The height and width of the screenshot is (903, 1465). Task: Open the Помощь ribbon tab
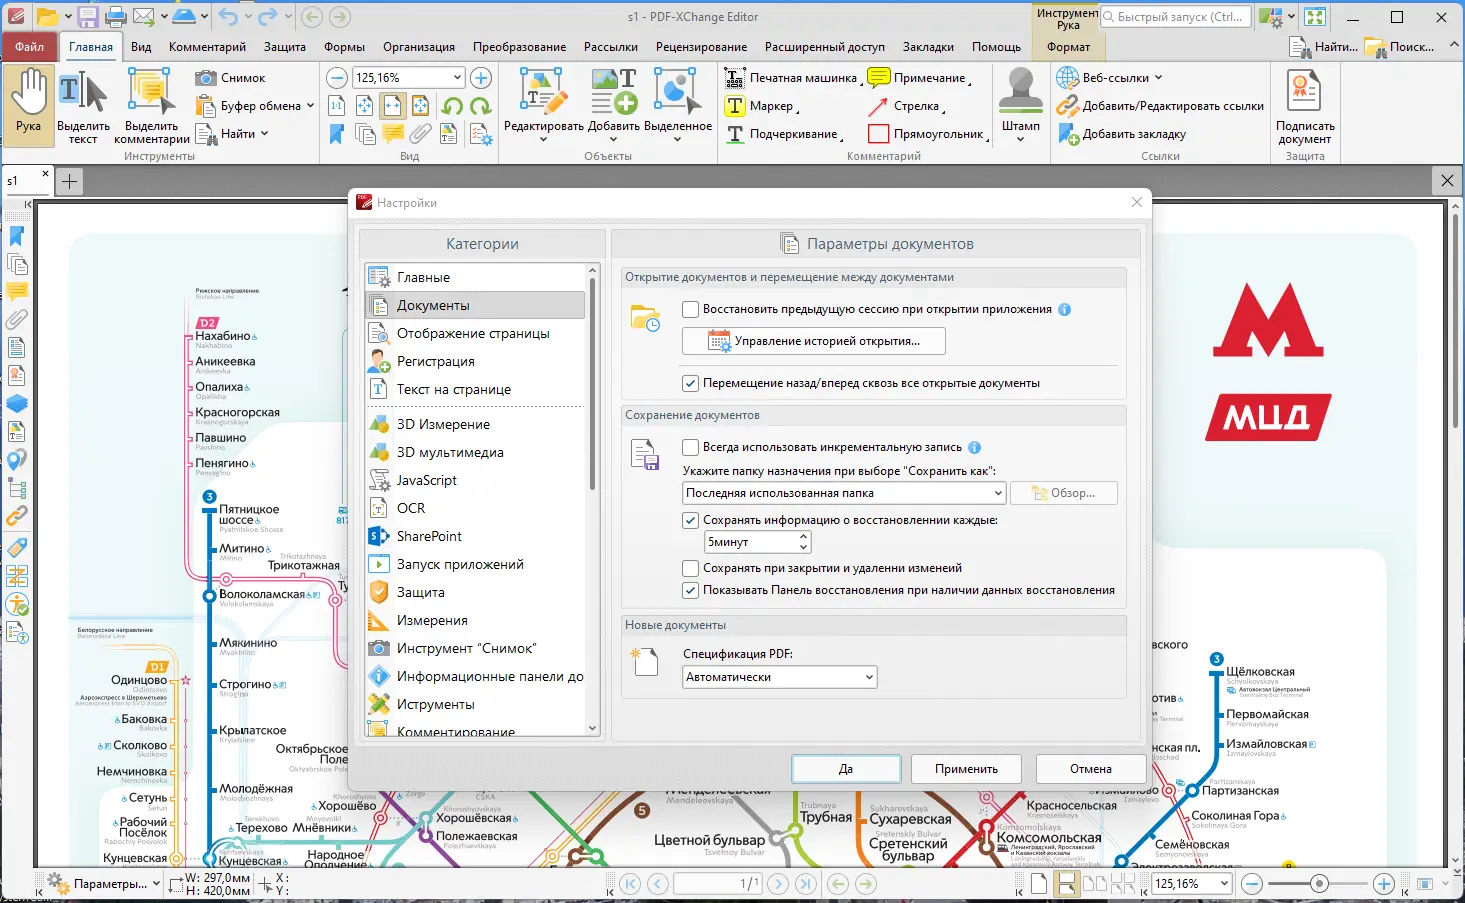(x=996, y=47)
